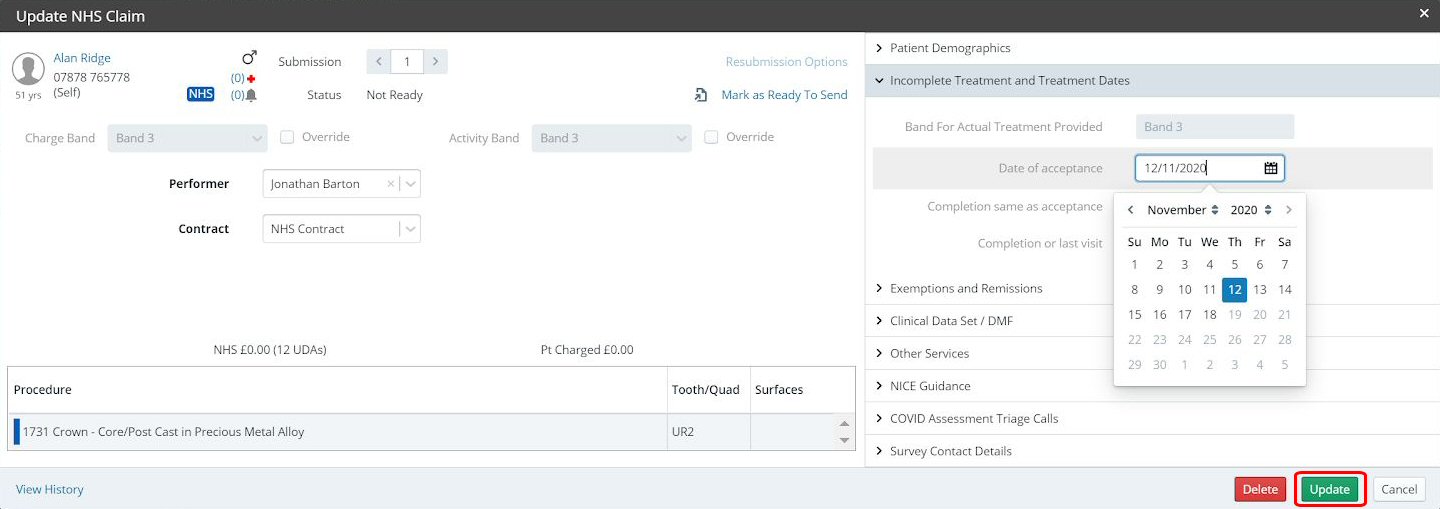Screen dimensions: 1440x509
Task: Advance to next month in the calendar
Action: [1289, 210]
